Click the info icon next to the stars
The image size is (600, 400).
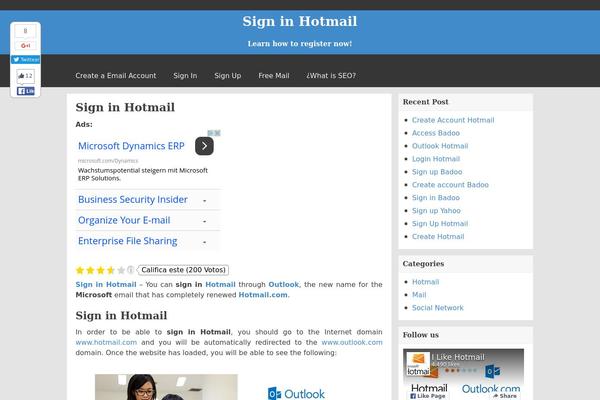[130, 270]
